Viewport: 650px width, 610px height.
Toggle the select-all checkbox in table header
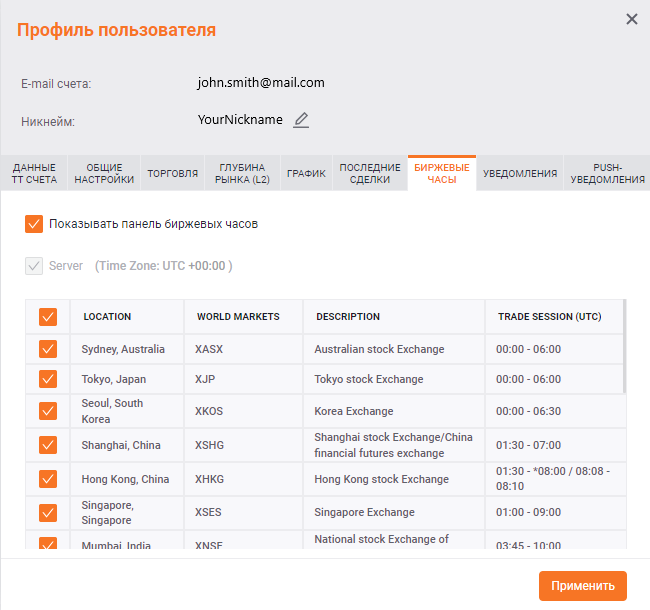coord(48,317)
